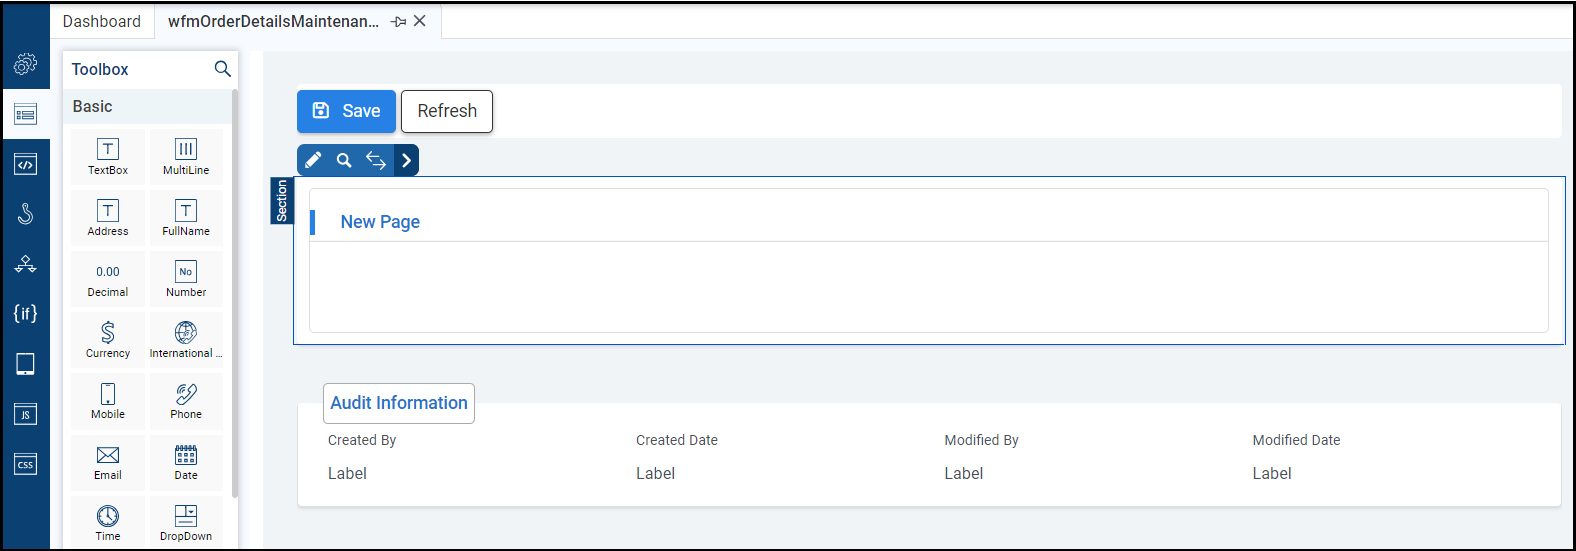Open the CSS sidebar icon

tap(25, 464)
